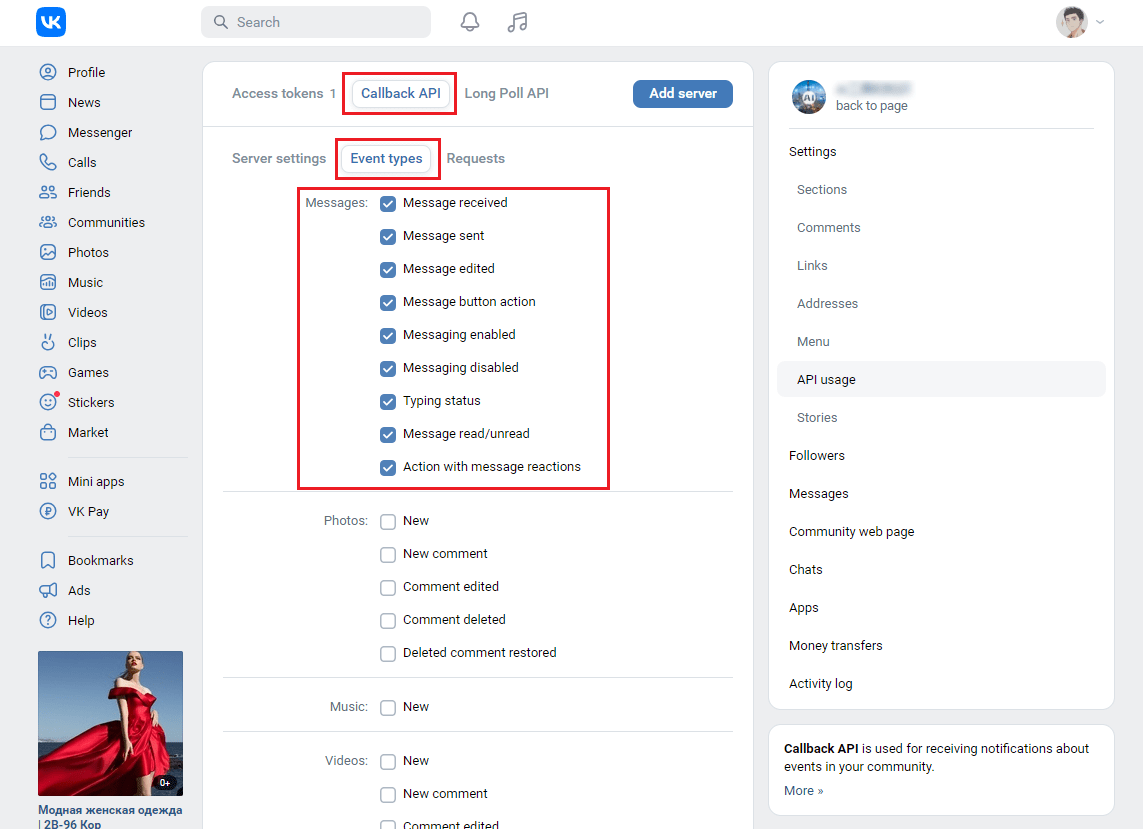Screen dimensions: 1143x829
Task: Click the VK logo icon
Action: 51,22
